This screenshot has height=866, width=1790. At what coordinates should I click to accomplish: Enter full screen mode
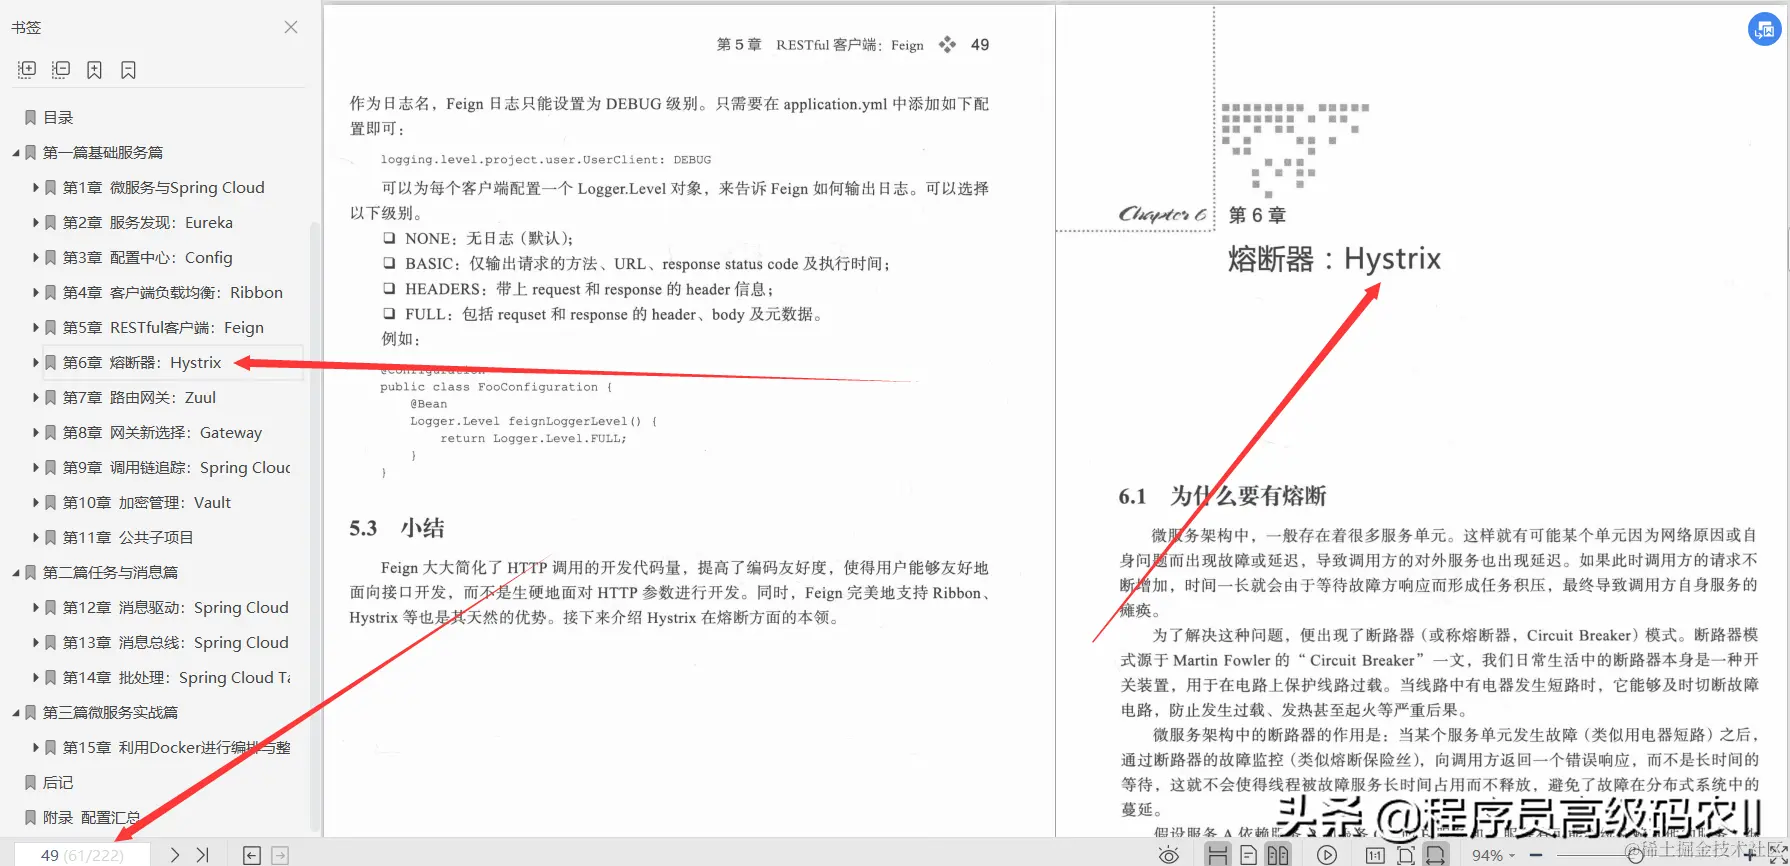pos(1778,855)
